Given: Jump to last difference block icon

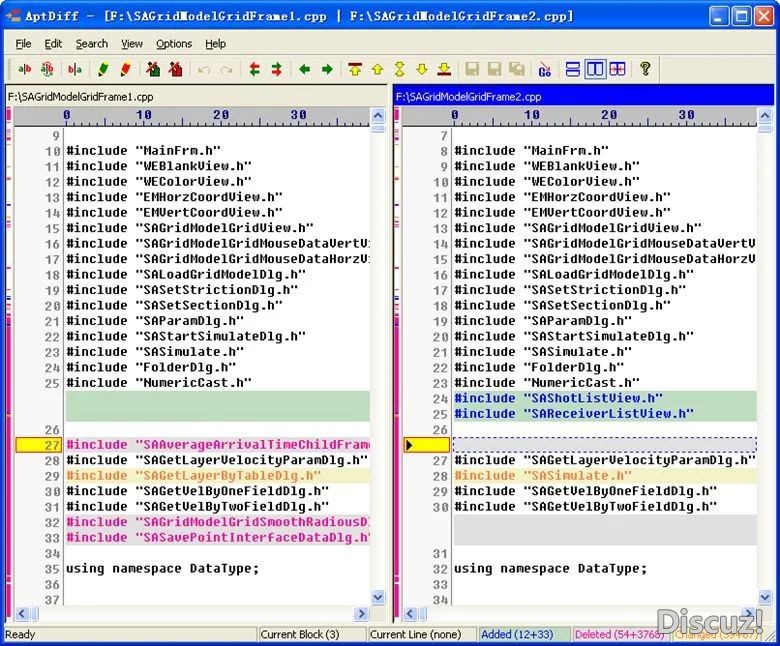Looking at the screenshot, I should point(444,69).
